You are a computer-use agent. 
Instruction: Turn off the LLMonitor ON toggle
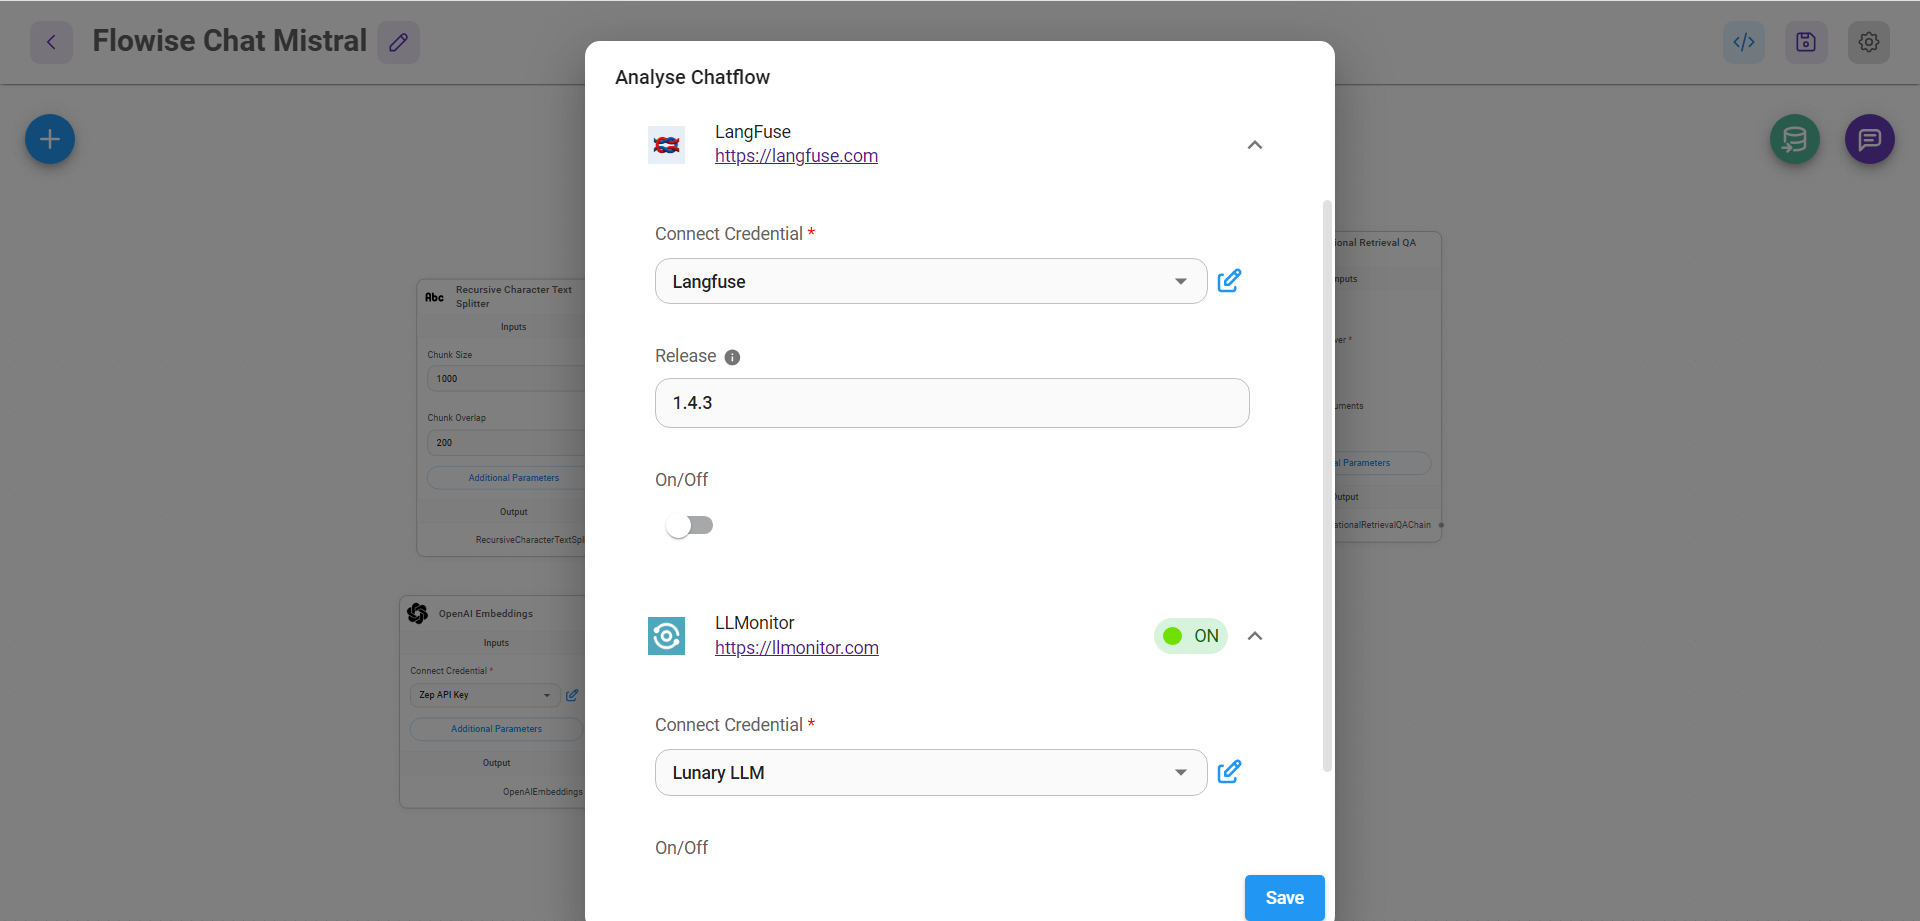click(1190, 635)
